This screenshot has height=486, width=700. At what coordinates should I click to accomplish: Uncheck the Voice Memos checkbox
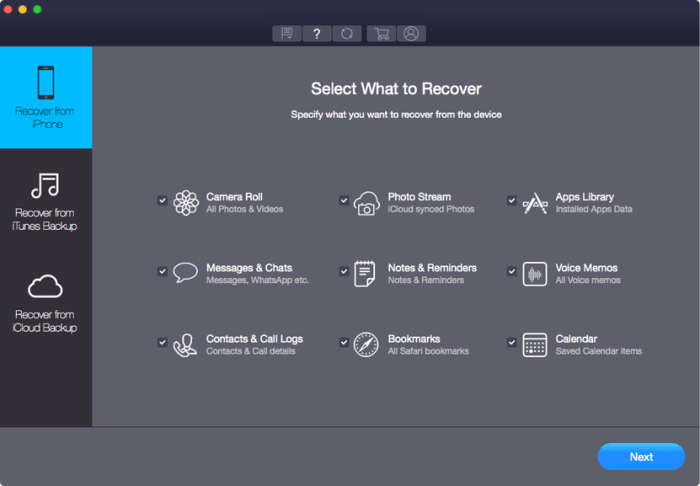[x=512, y=271]
